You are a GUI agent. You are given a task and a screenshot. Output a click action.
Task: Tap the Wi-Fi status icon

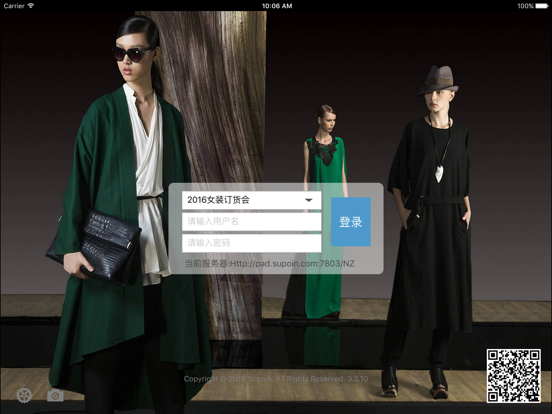coord(31,6)
